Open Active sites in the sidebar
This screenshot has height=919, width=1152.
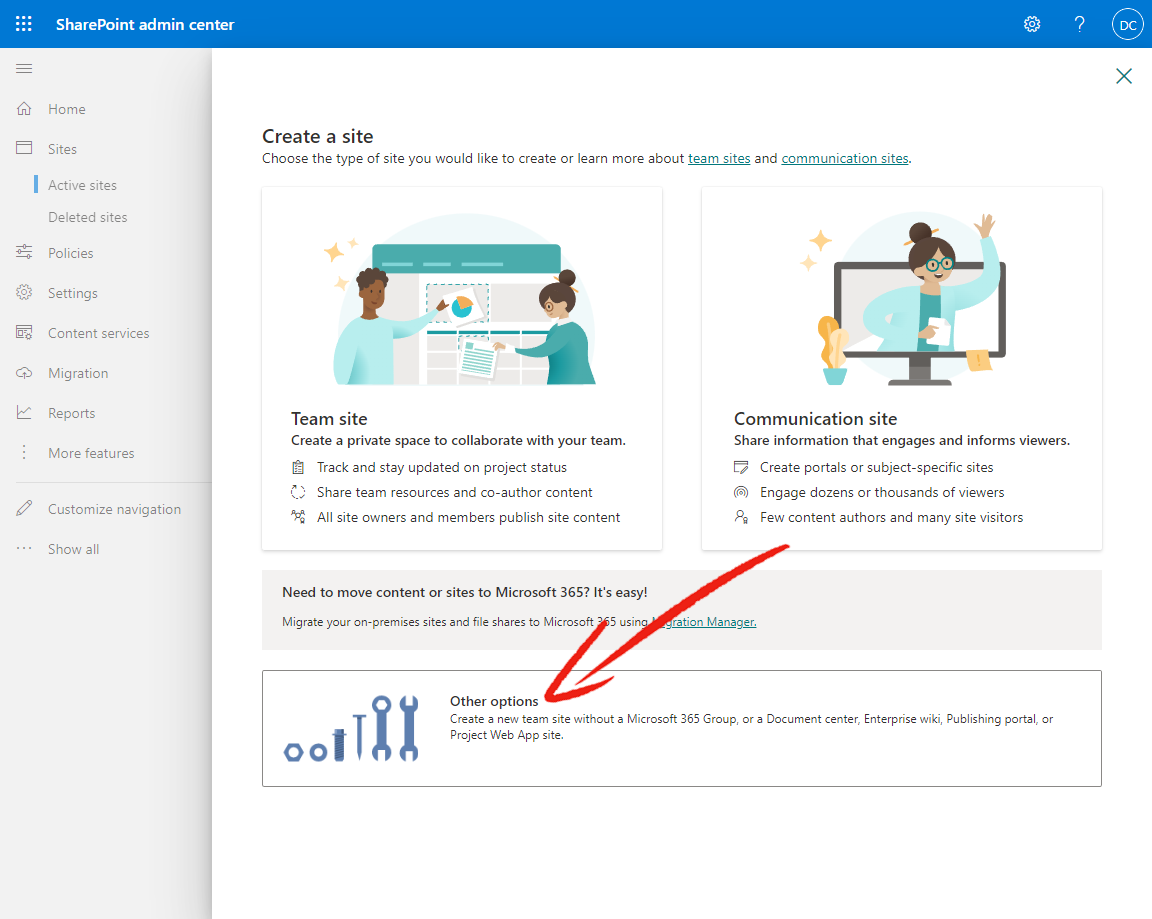82,185
